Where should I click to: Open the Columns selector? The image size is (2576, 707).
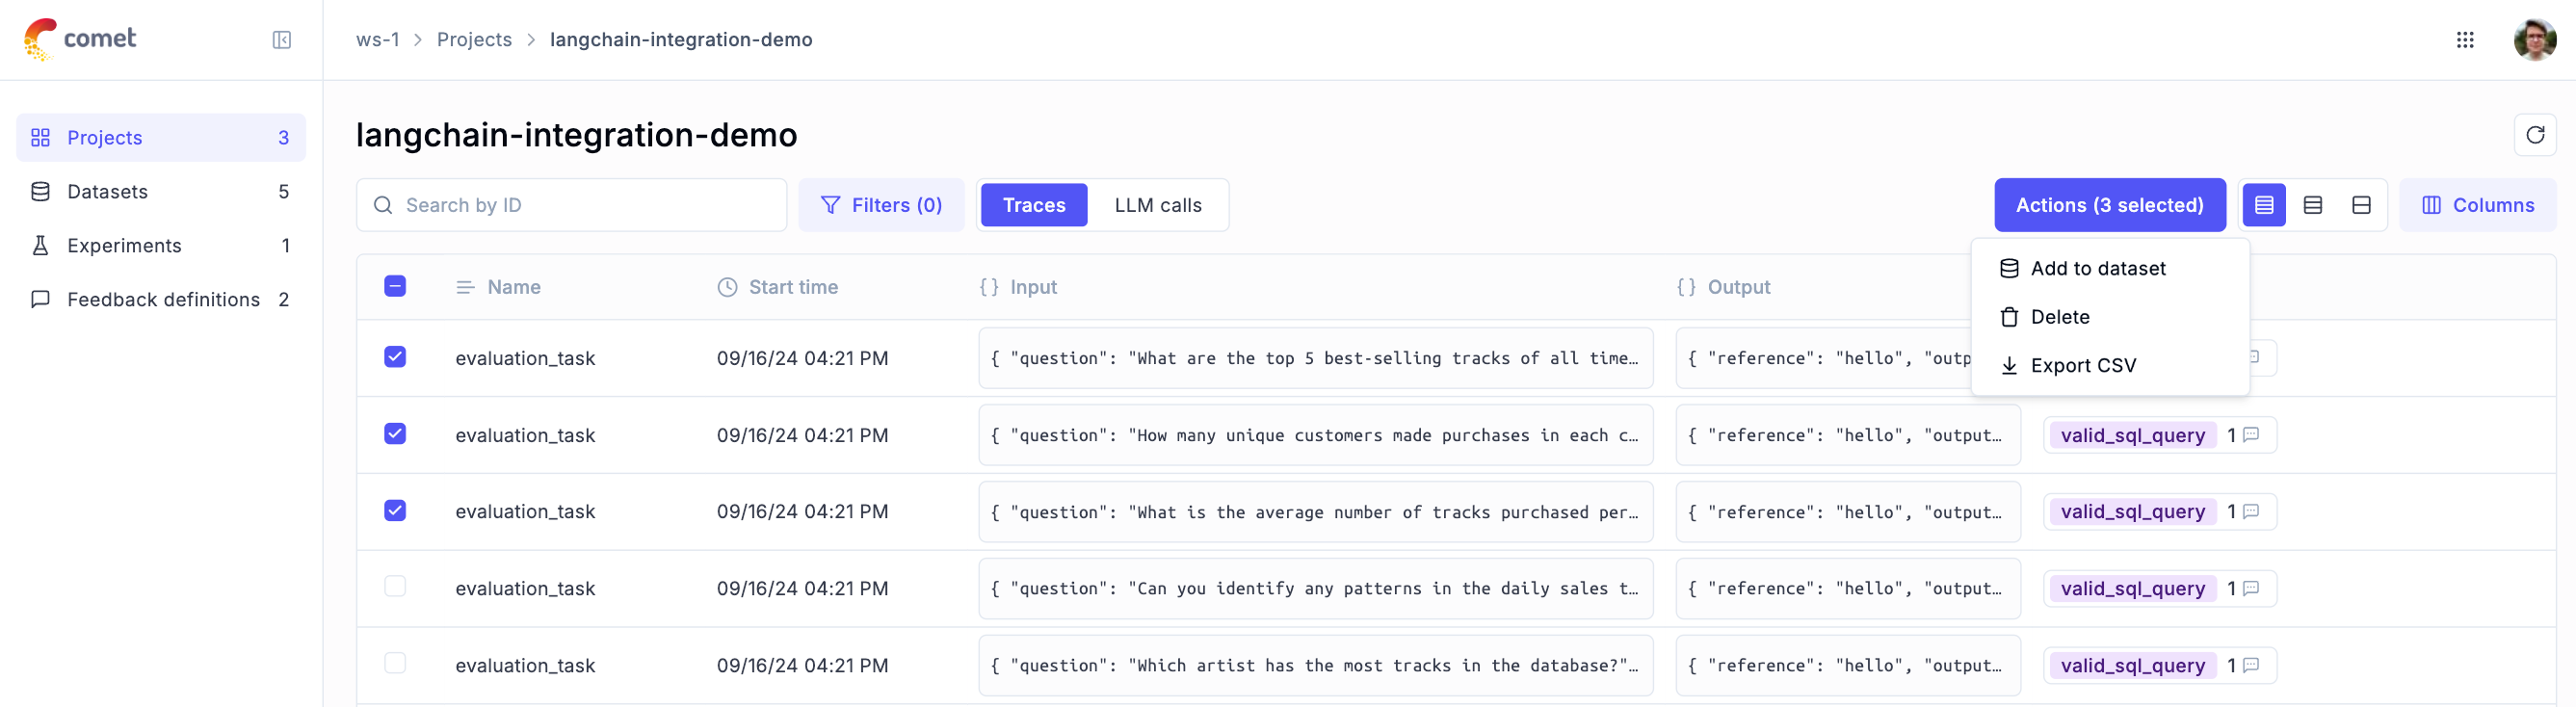(2477, 205)
